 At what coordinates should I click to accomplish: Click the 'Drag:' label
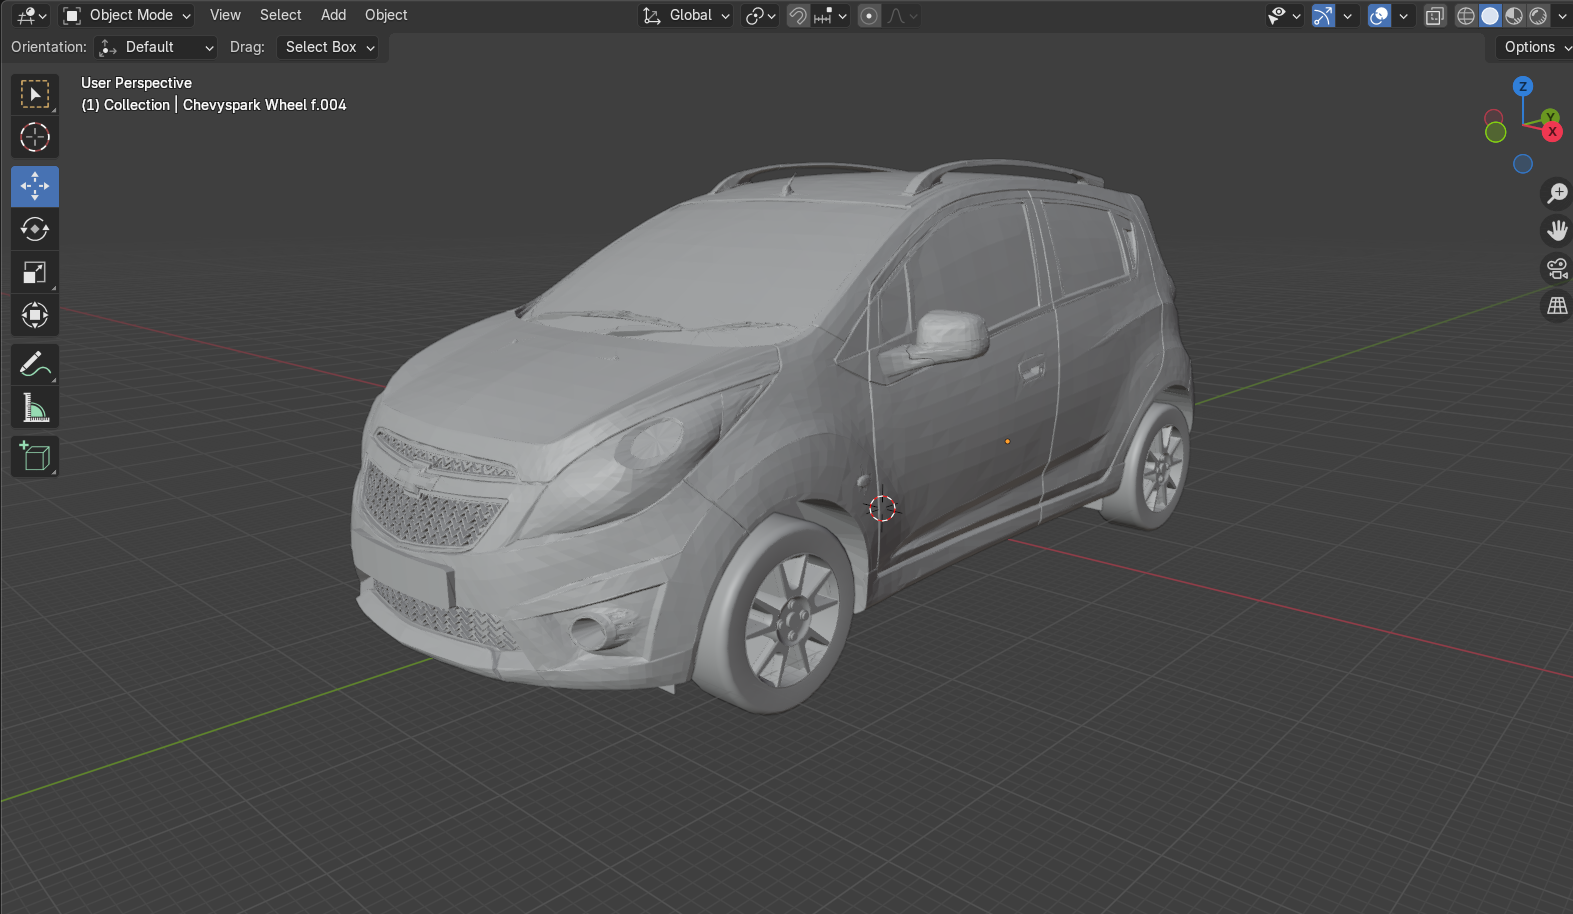click(x=247, y=47)
